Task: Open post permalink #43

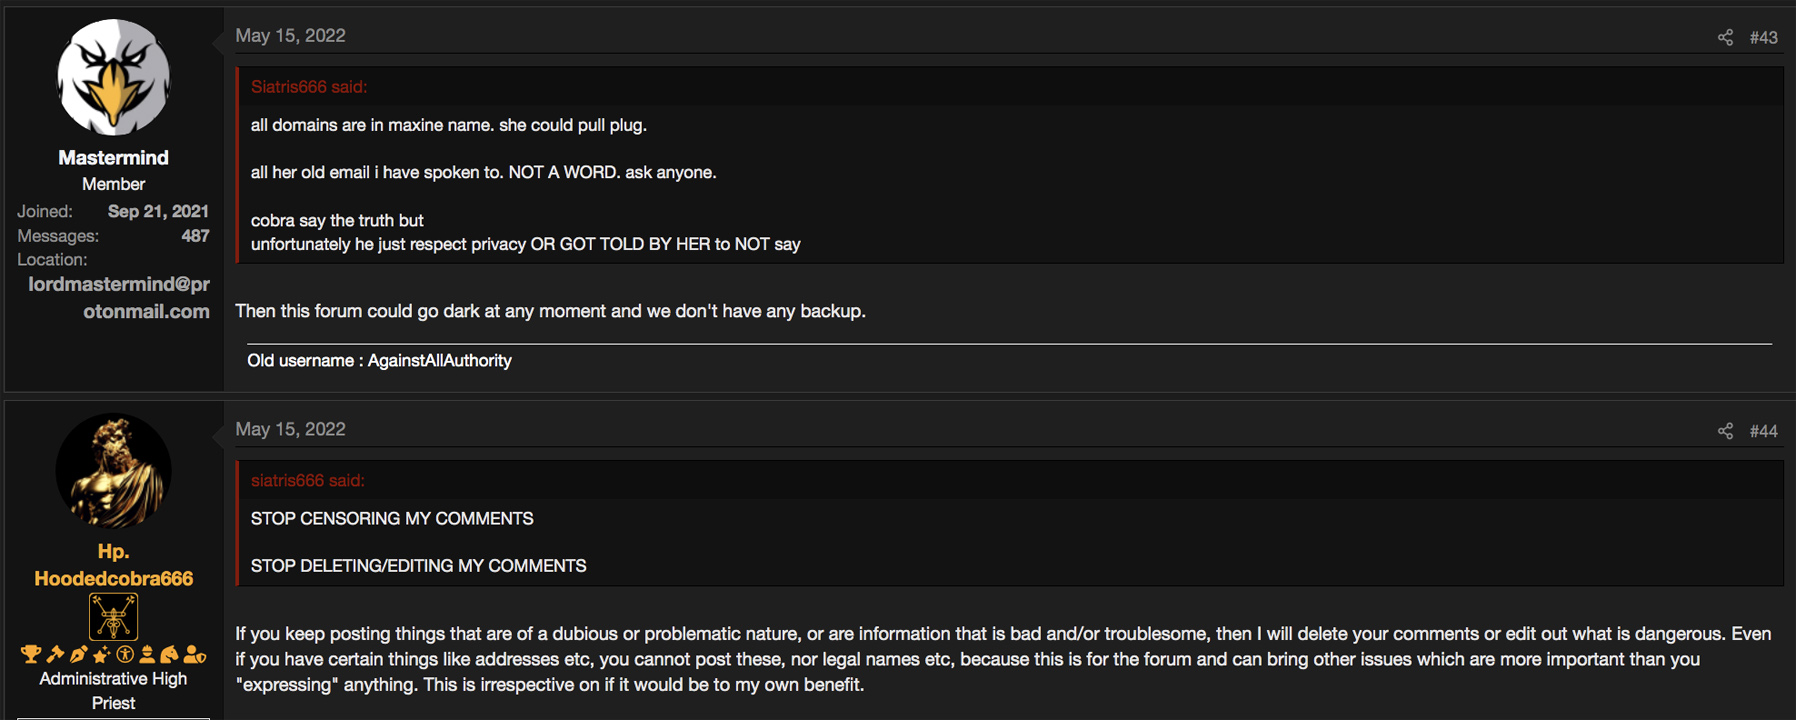Action: (x=1763, y=37)
